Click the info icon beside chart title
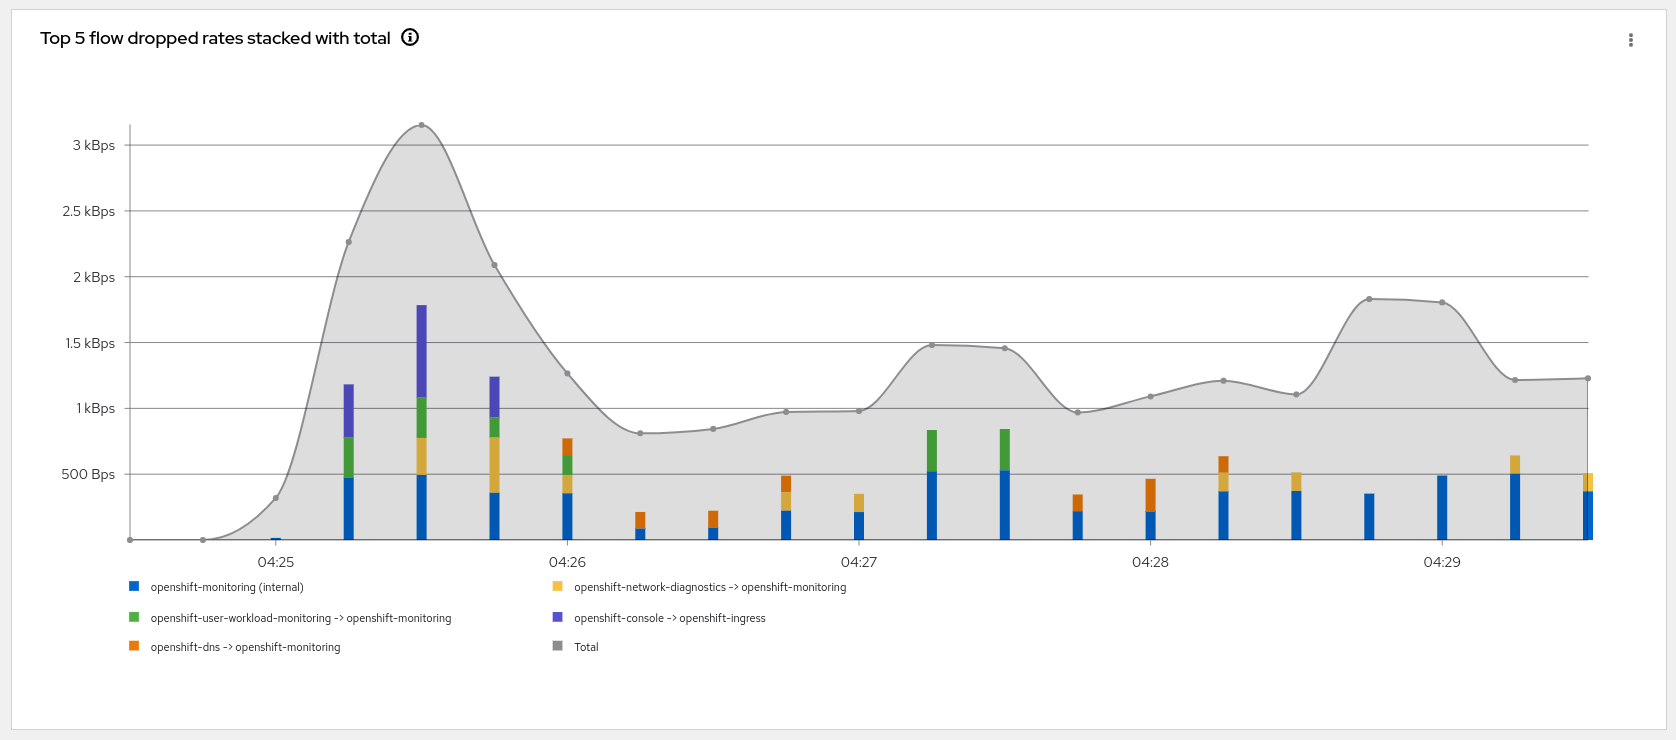 (x=410, y=38)
